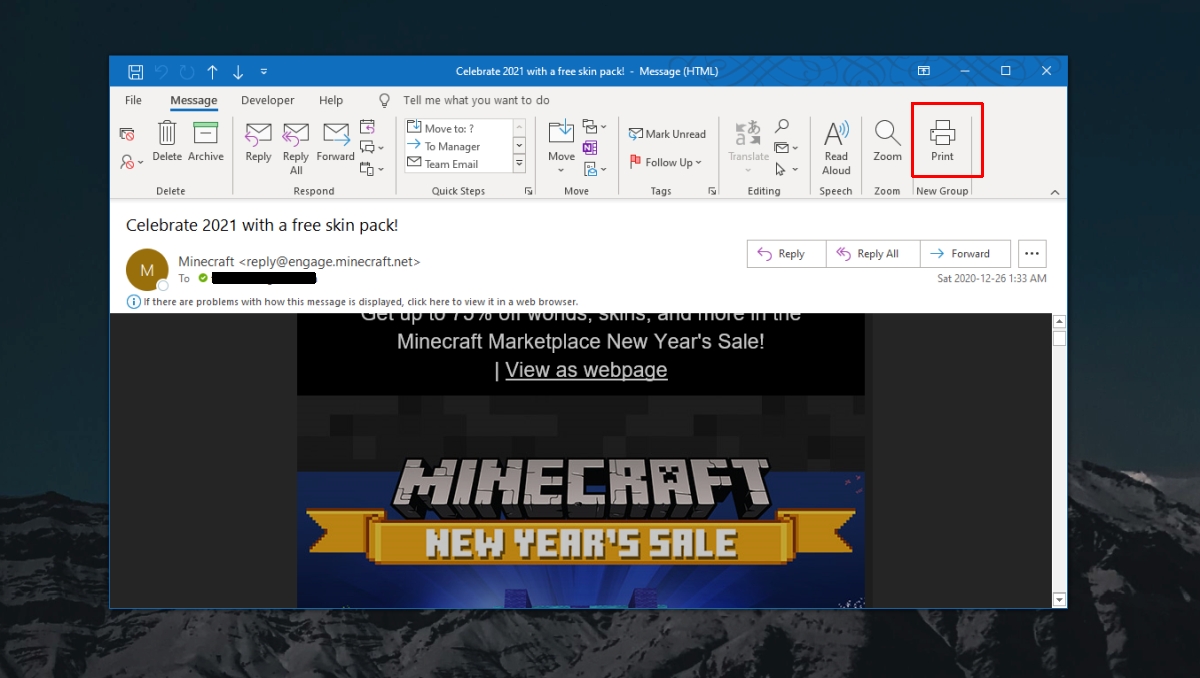Screen dimensions: 1200x678
Task: Mark the message as Unread
Action: click(x=667, y=134)
